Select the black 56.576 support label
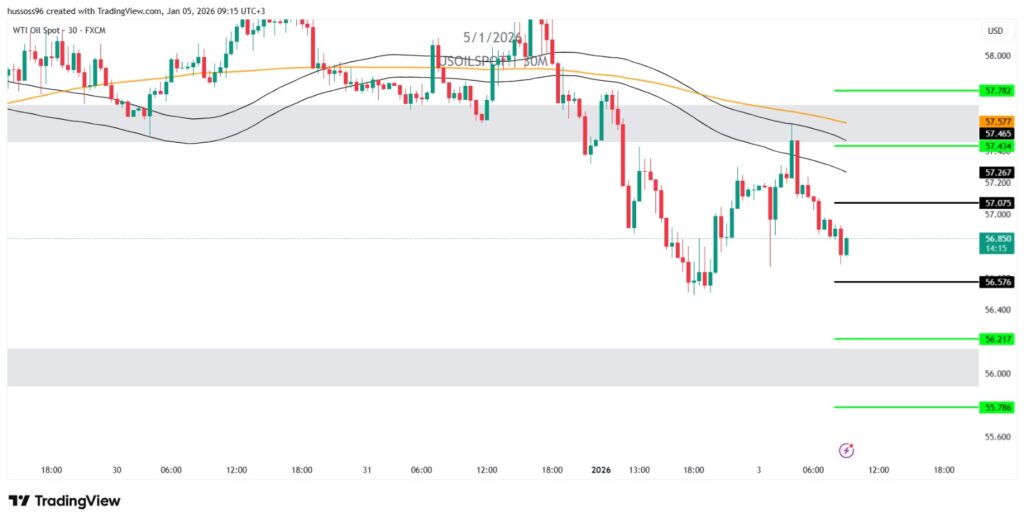1024x522 pixels. [997, 282]
